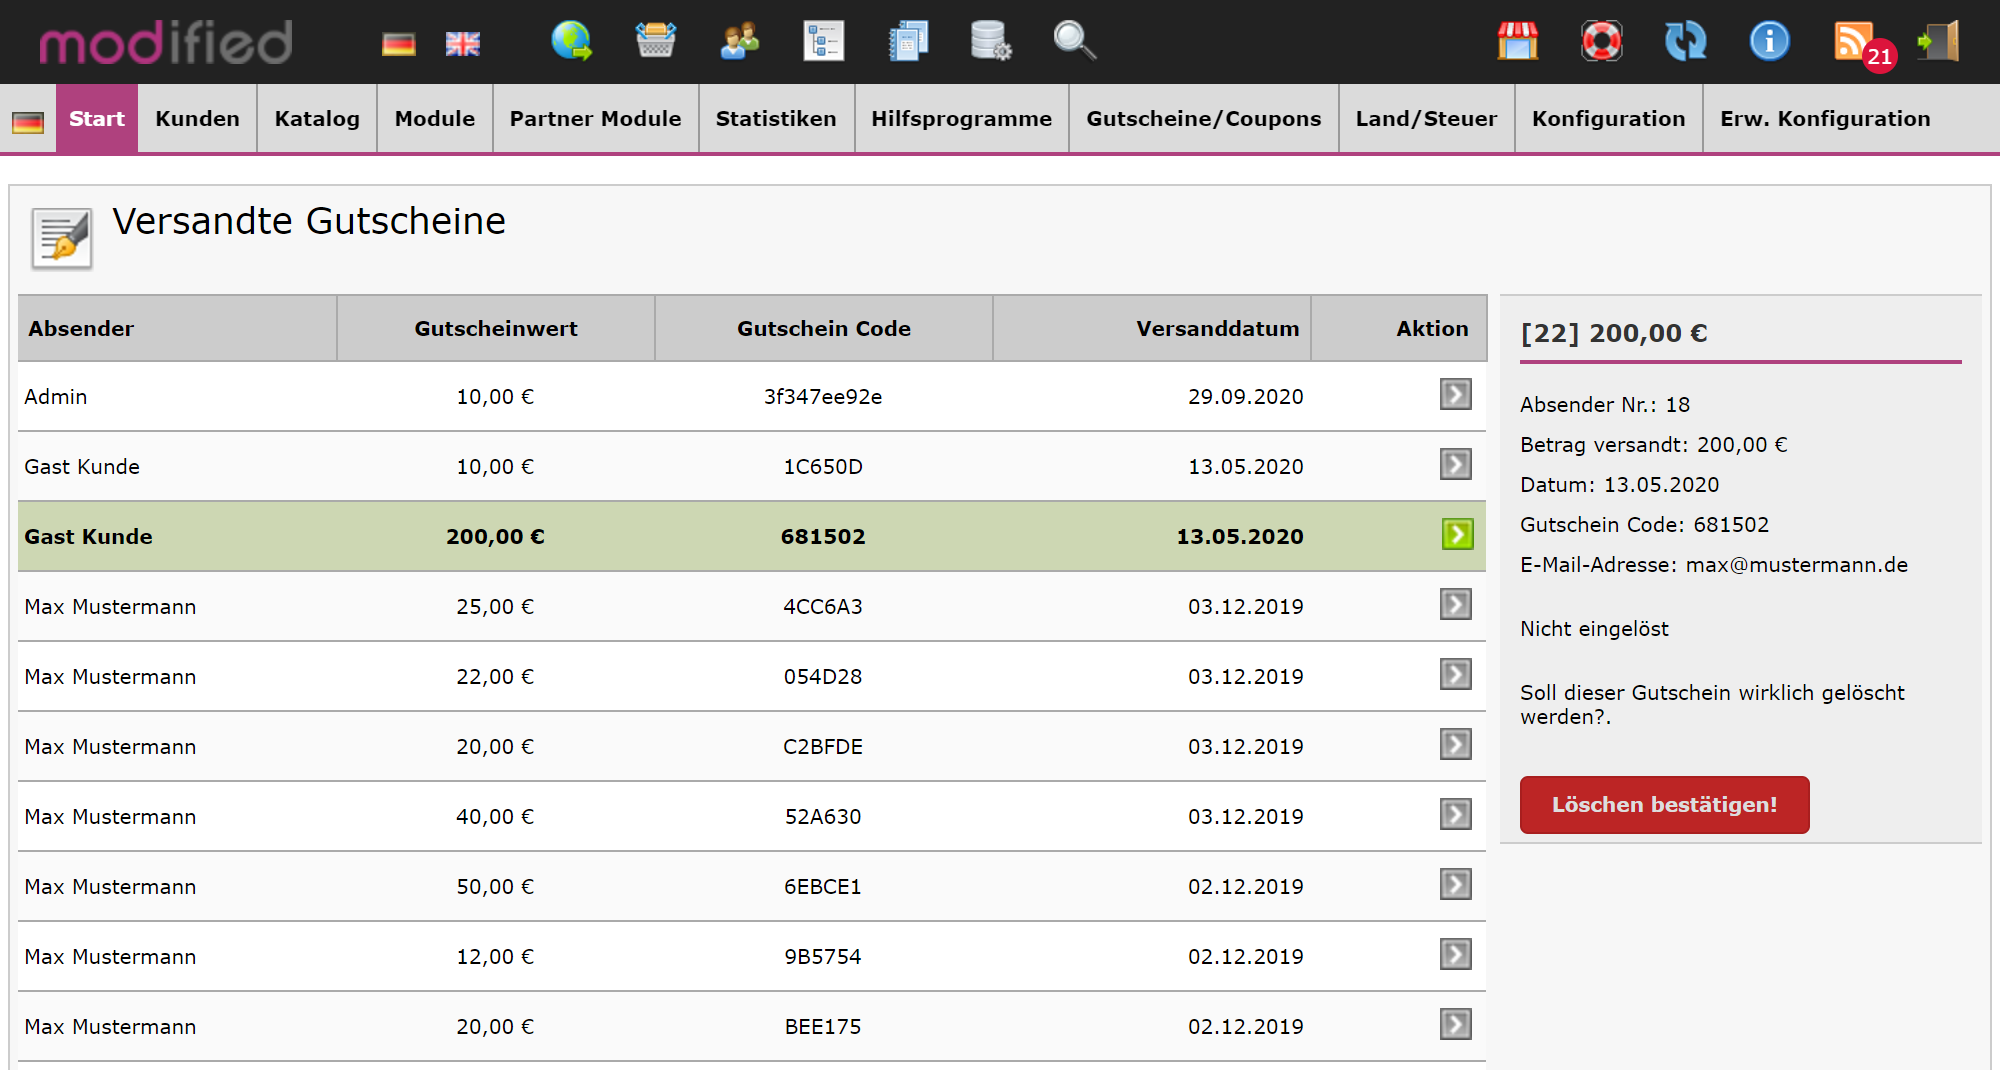
Task: Open the customers people icon
Action: coord(739,41)
